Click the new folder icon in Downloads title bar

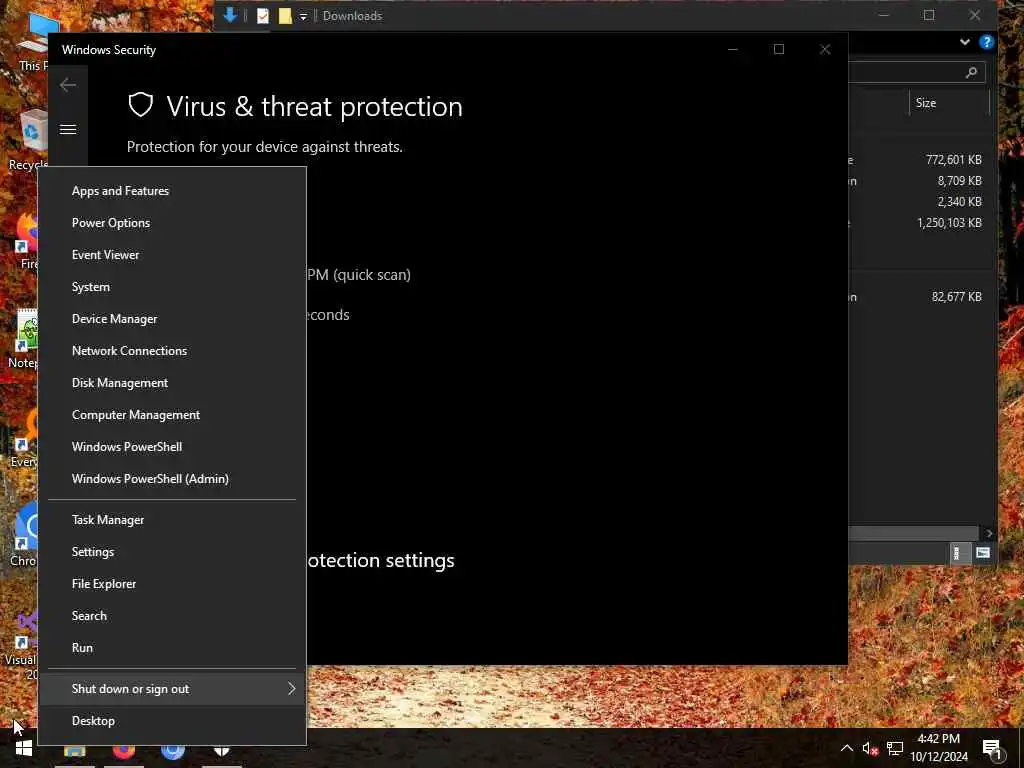285,16
